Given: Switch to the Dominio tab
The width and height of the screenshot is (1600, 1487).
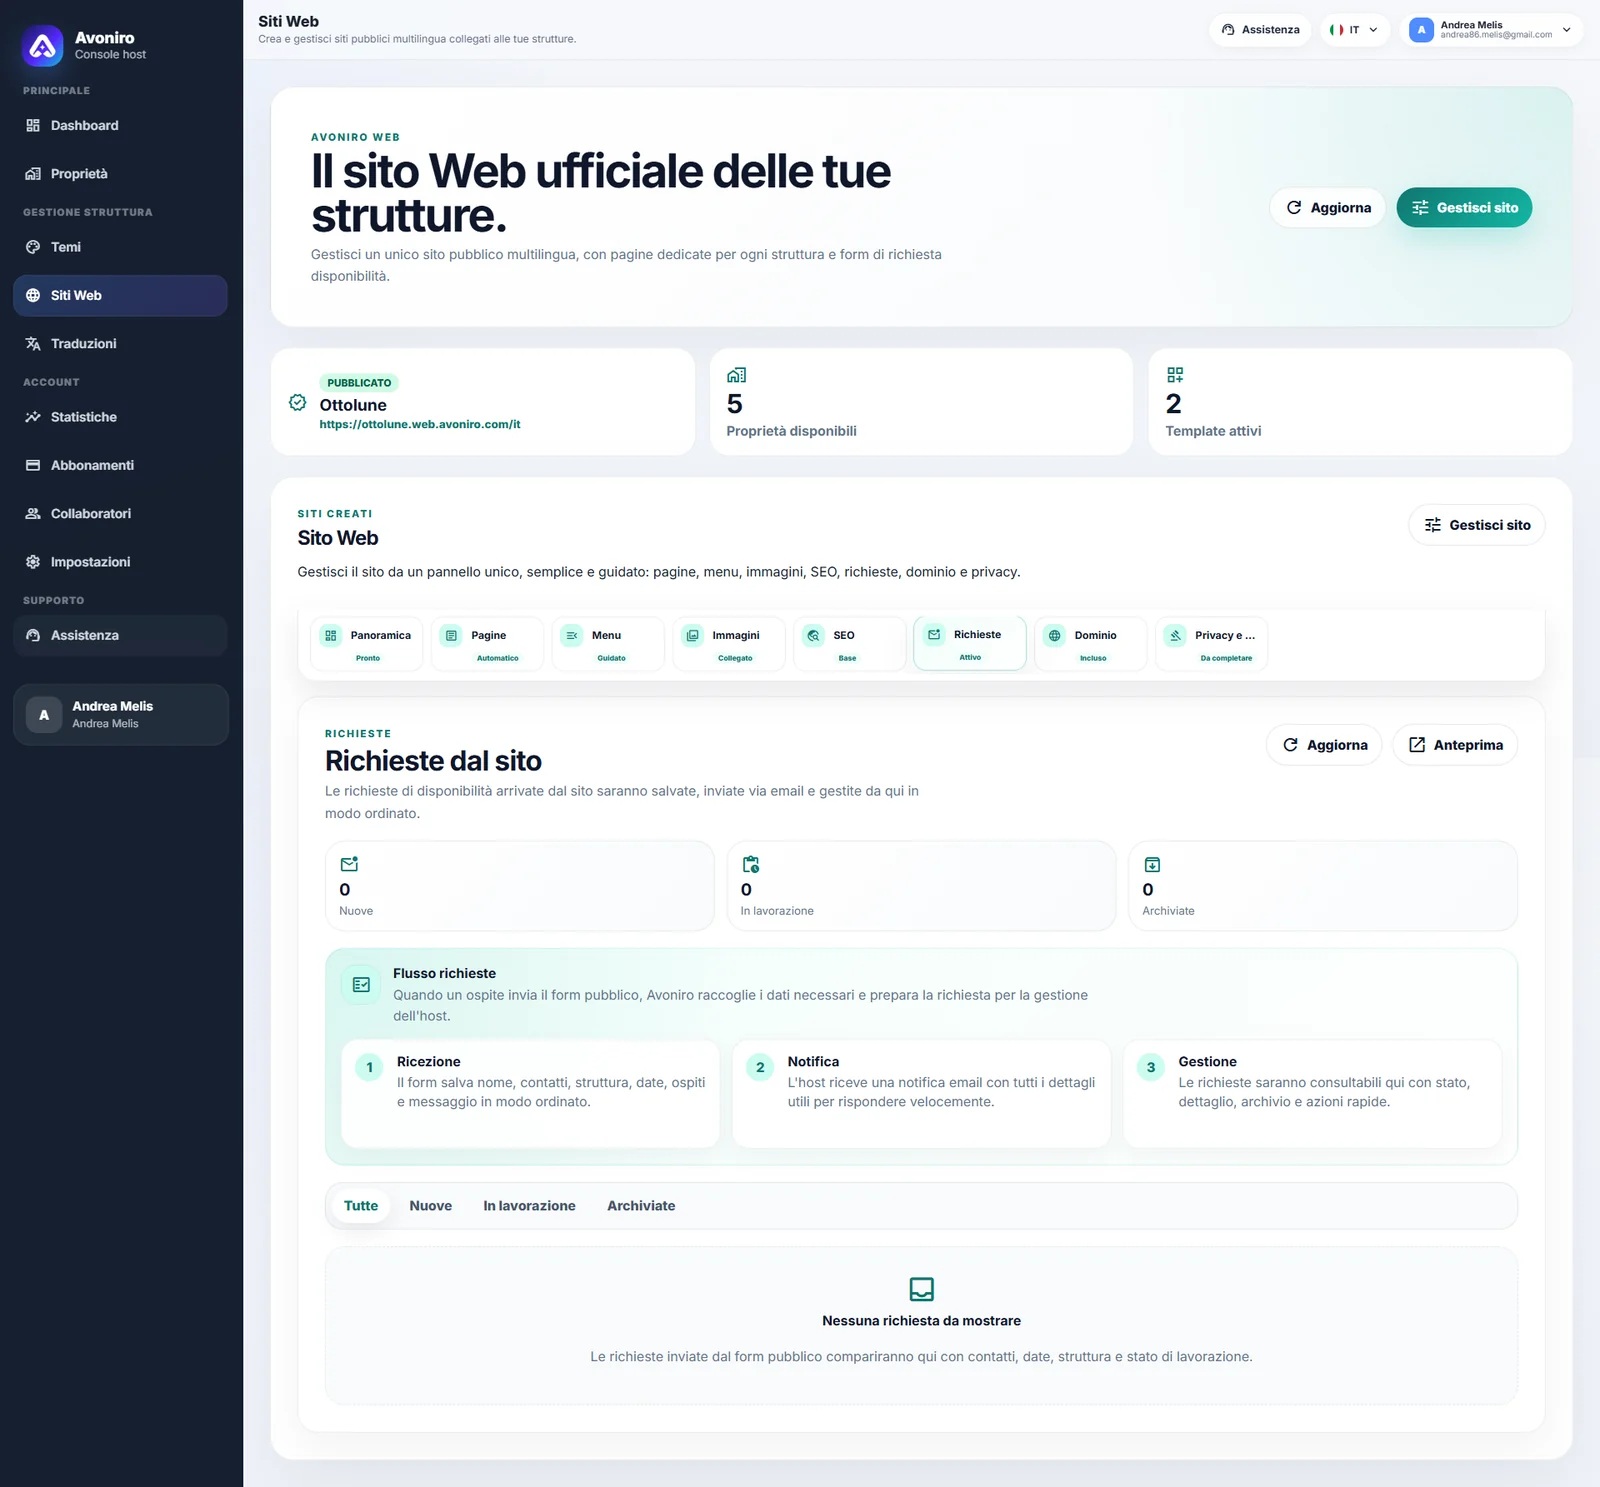Looking at the screenshot, I should 1091,644.
